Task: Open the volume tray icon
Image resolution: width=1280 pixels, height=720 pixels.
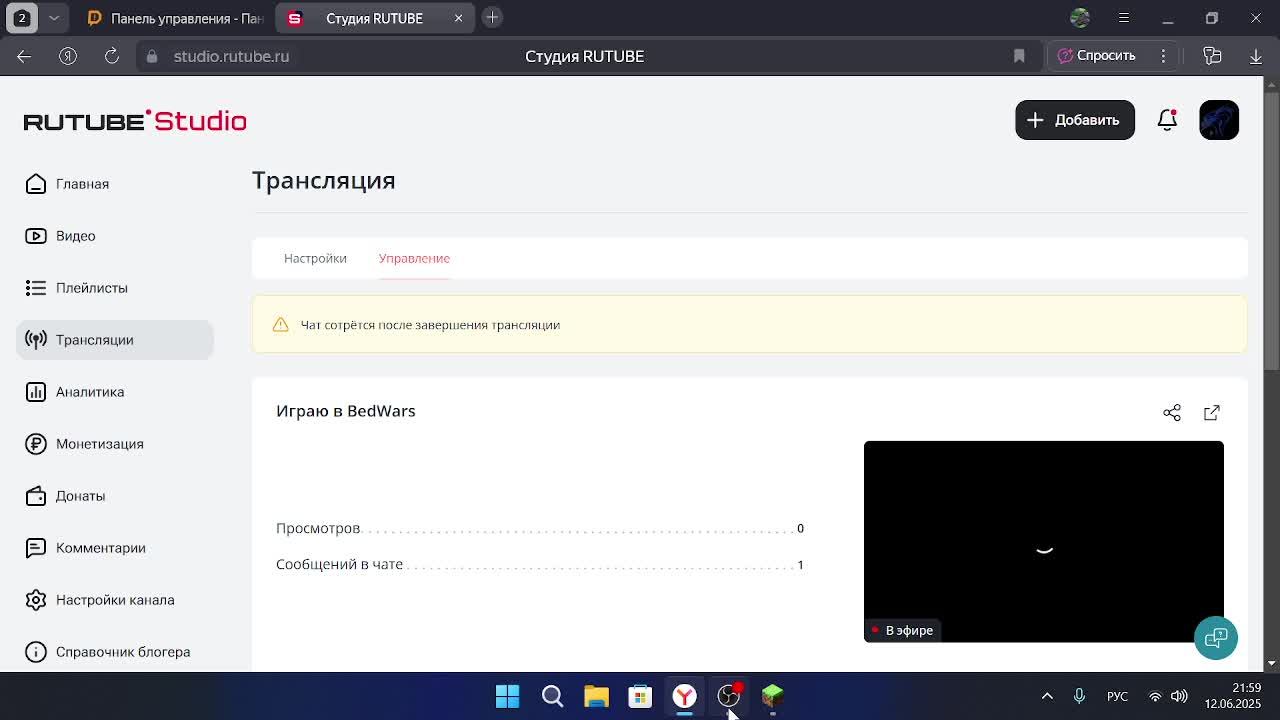Action: 1179,696
